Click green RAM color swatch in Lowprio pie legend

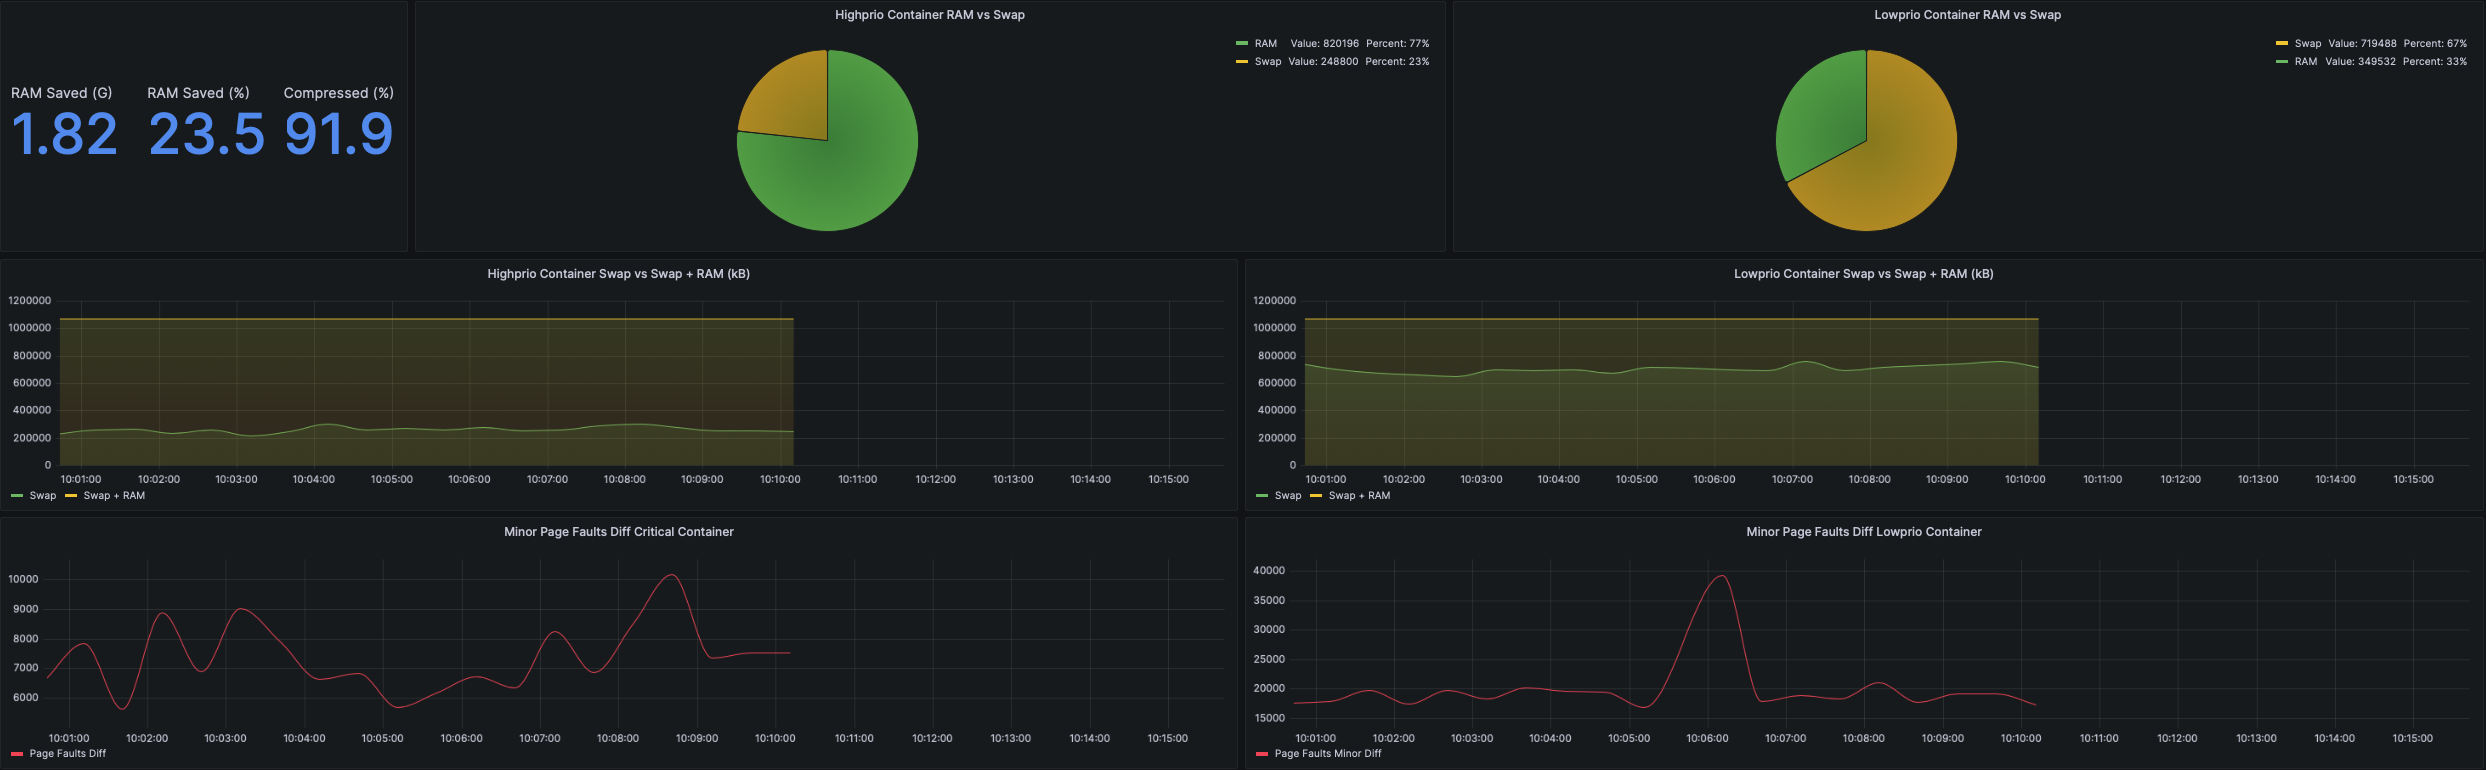point(2282,62)
